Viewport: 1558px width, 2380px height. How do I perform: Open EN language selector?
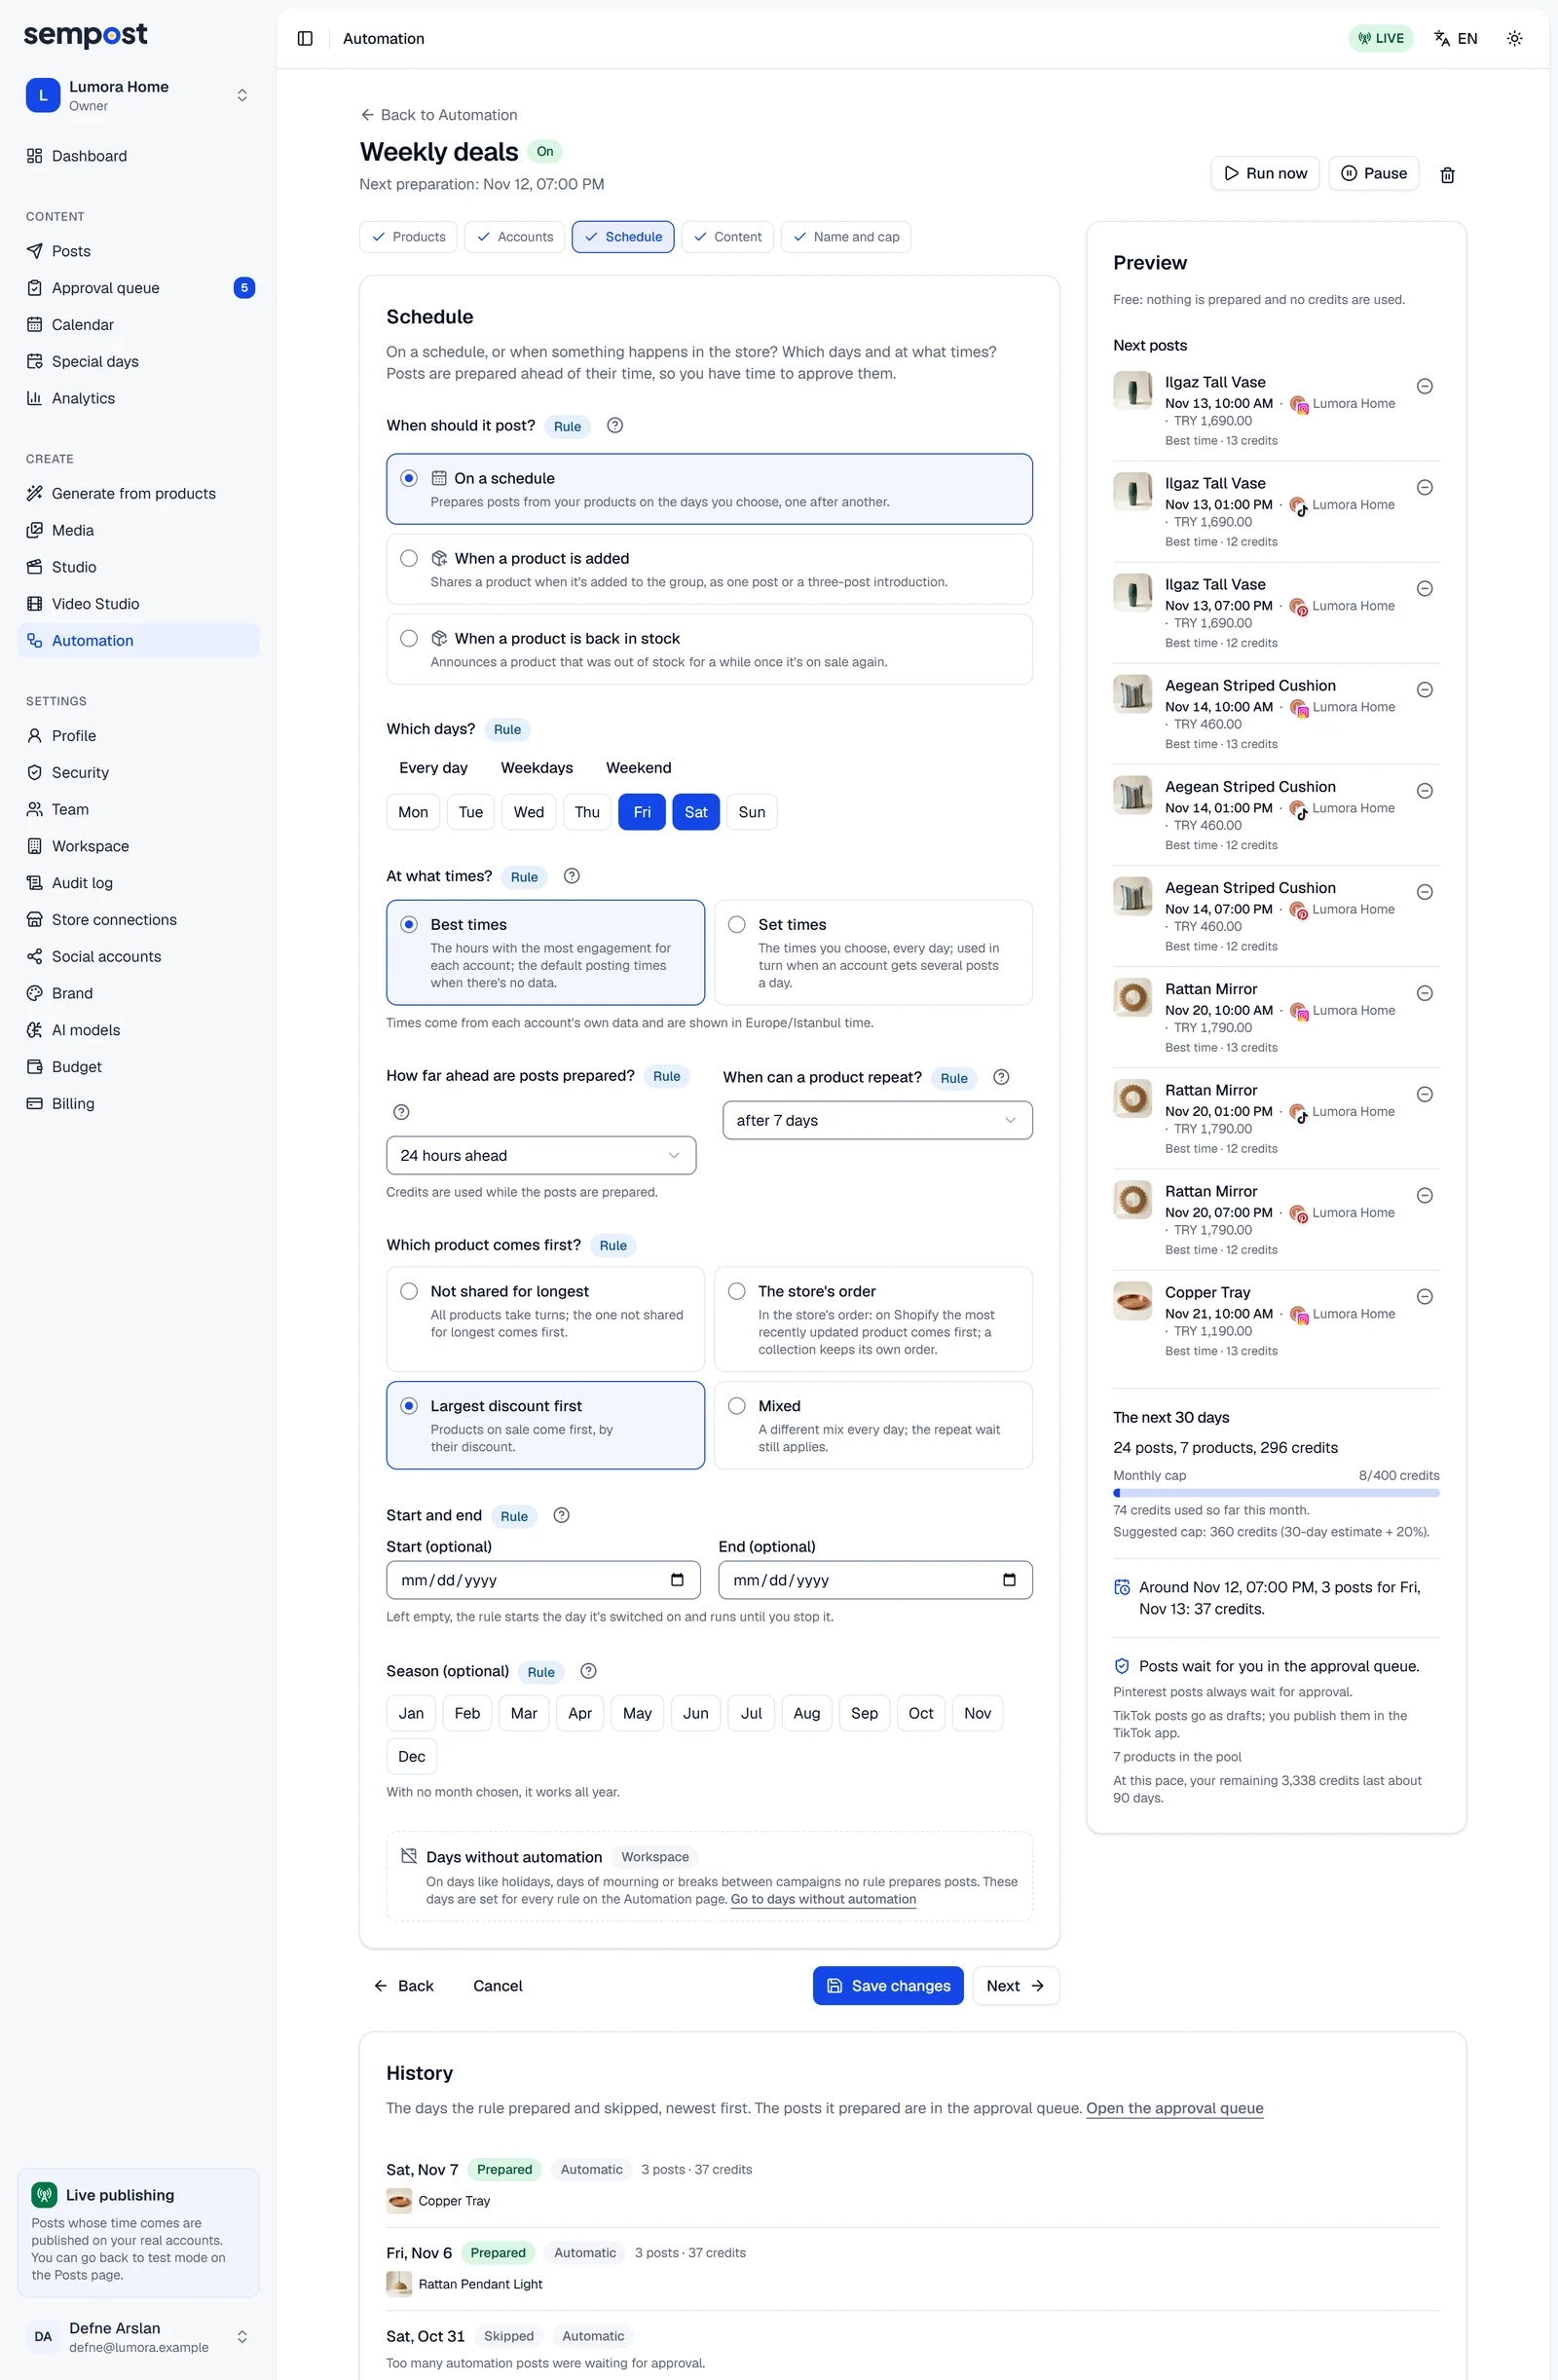point(1455,38)
